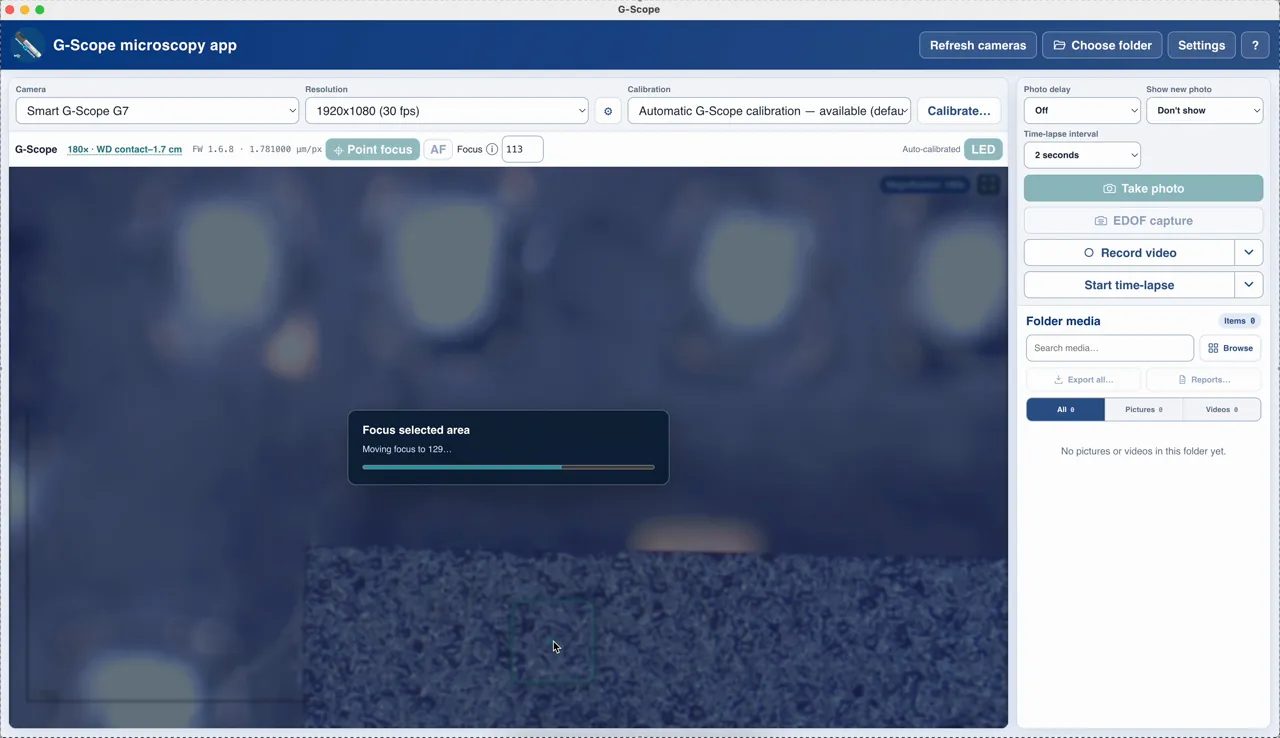Click the Browse button

(1230, 348)
